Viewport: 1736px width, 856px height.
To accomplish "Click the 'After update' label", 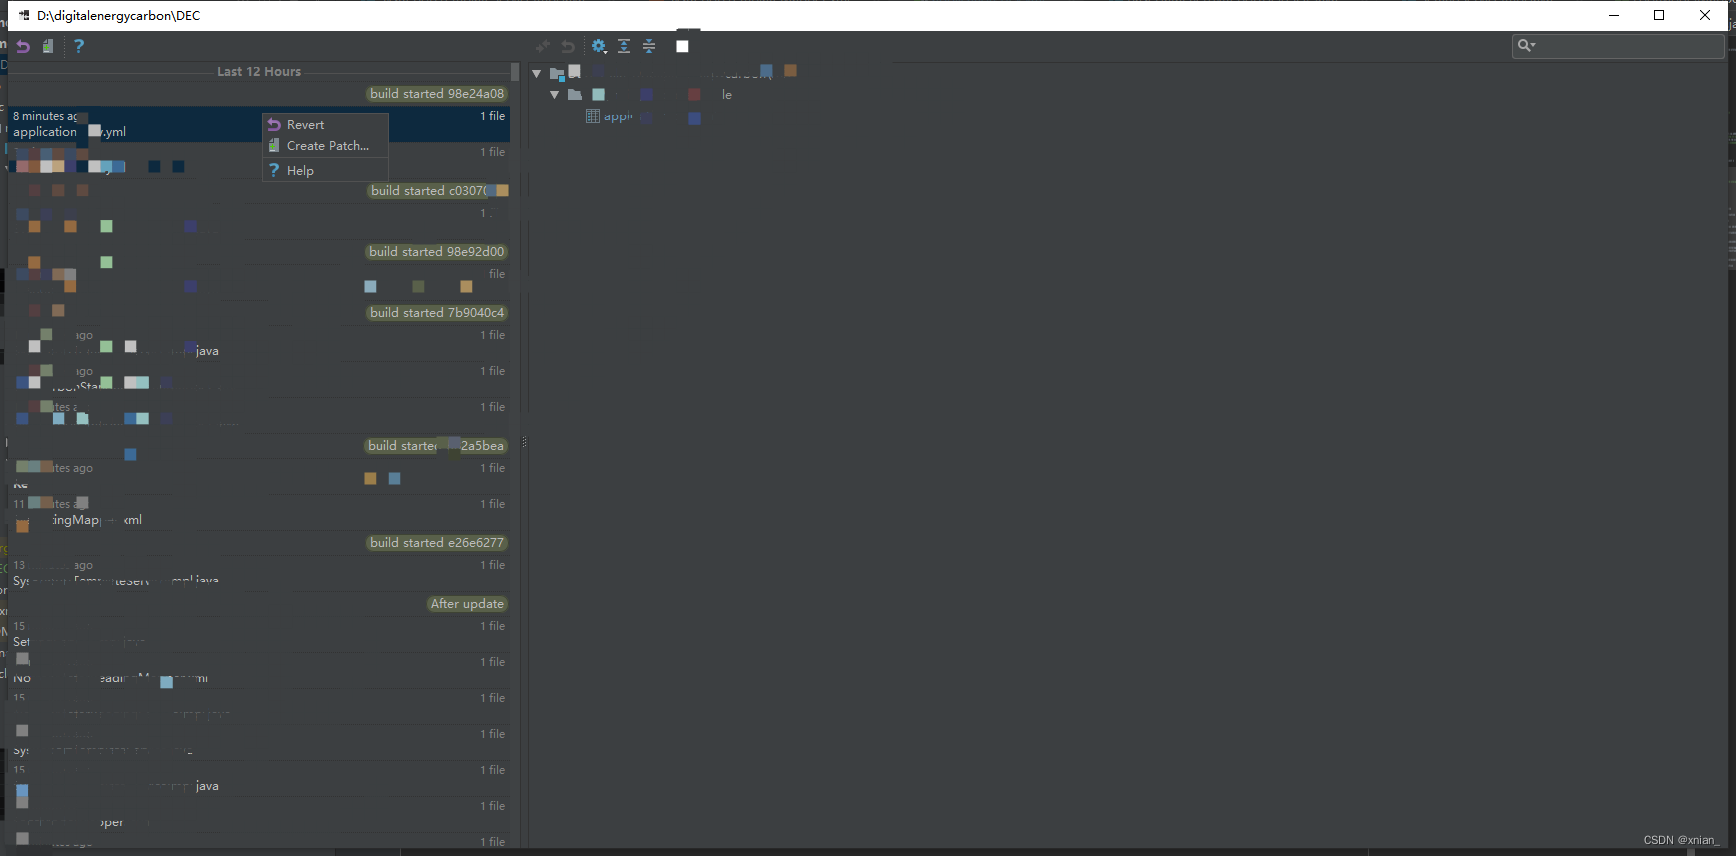I will (467, 604).
